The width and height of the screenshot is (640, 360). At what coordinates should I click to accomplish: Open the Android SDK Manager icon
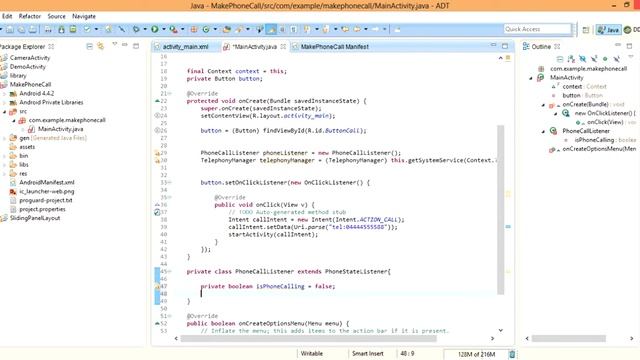tap(61, 29)
